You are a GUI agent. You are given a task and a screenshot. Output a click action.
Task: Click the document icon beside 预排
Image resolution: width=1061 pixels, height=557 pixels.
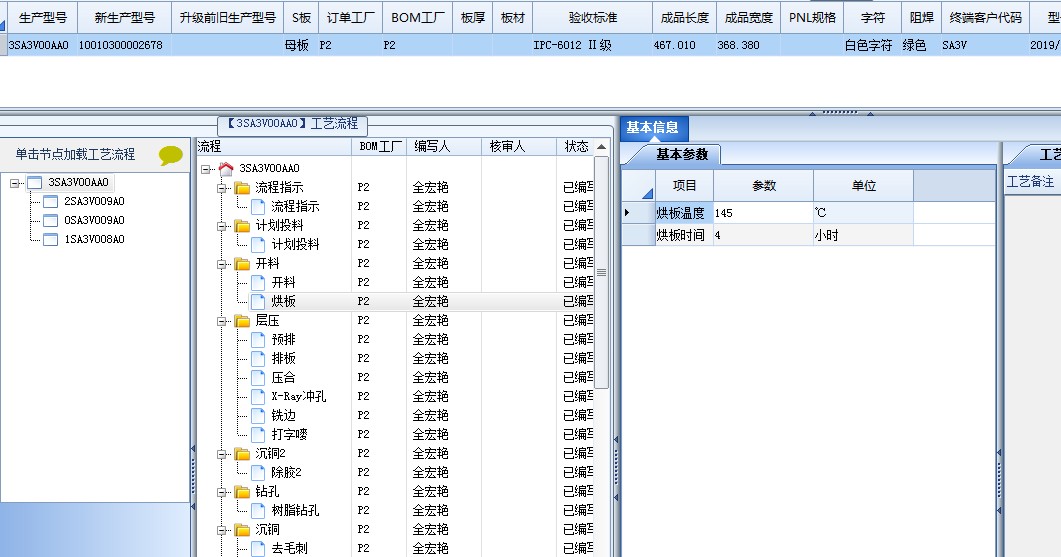(x=258, y=339)
